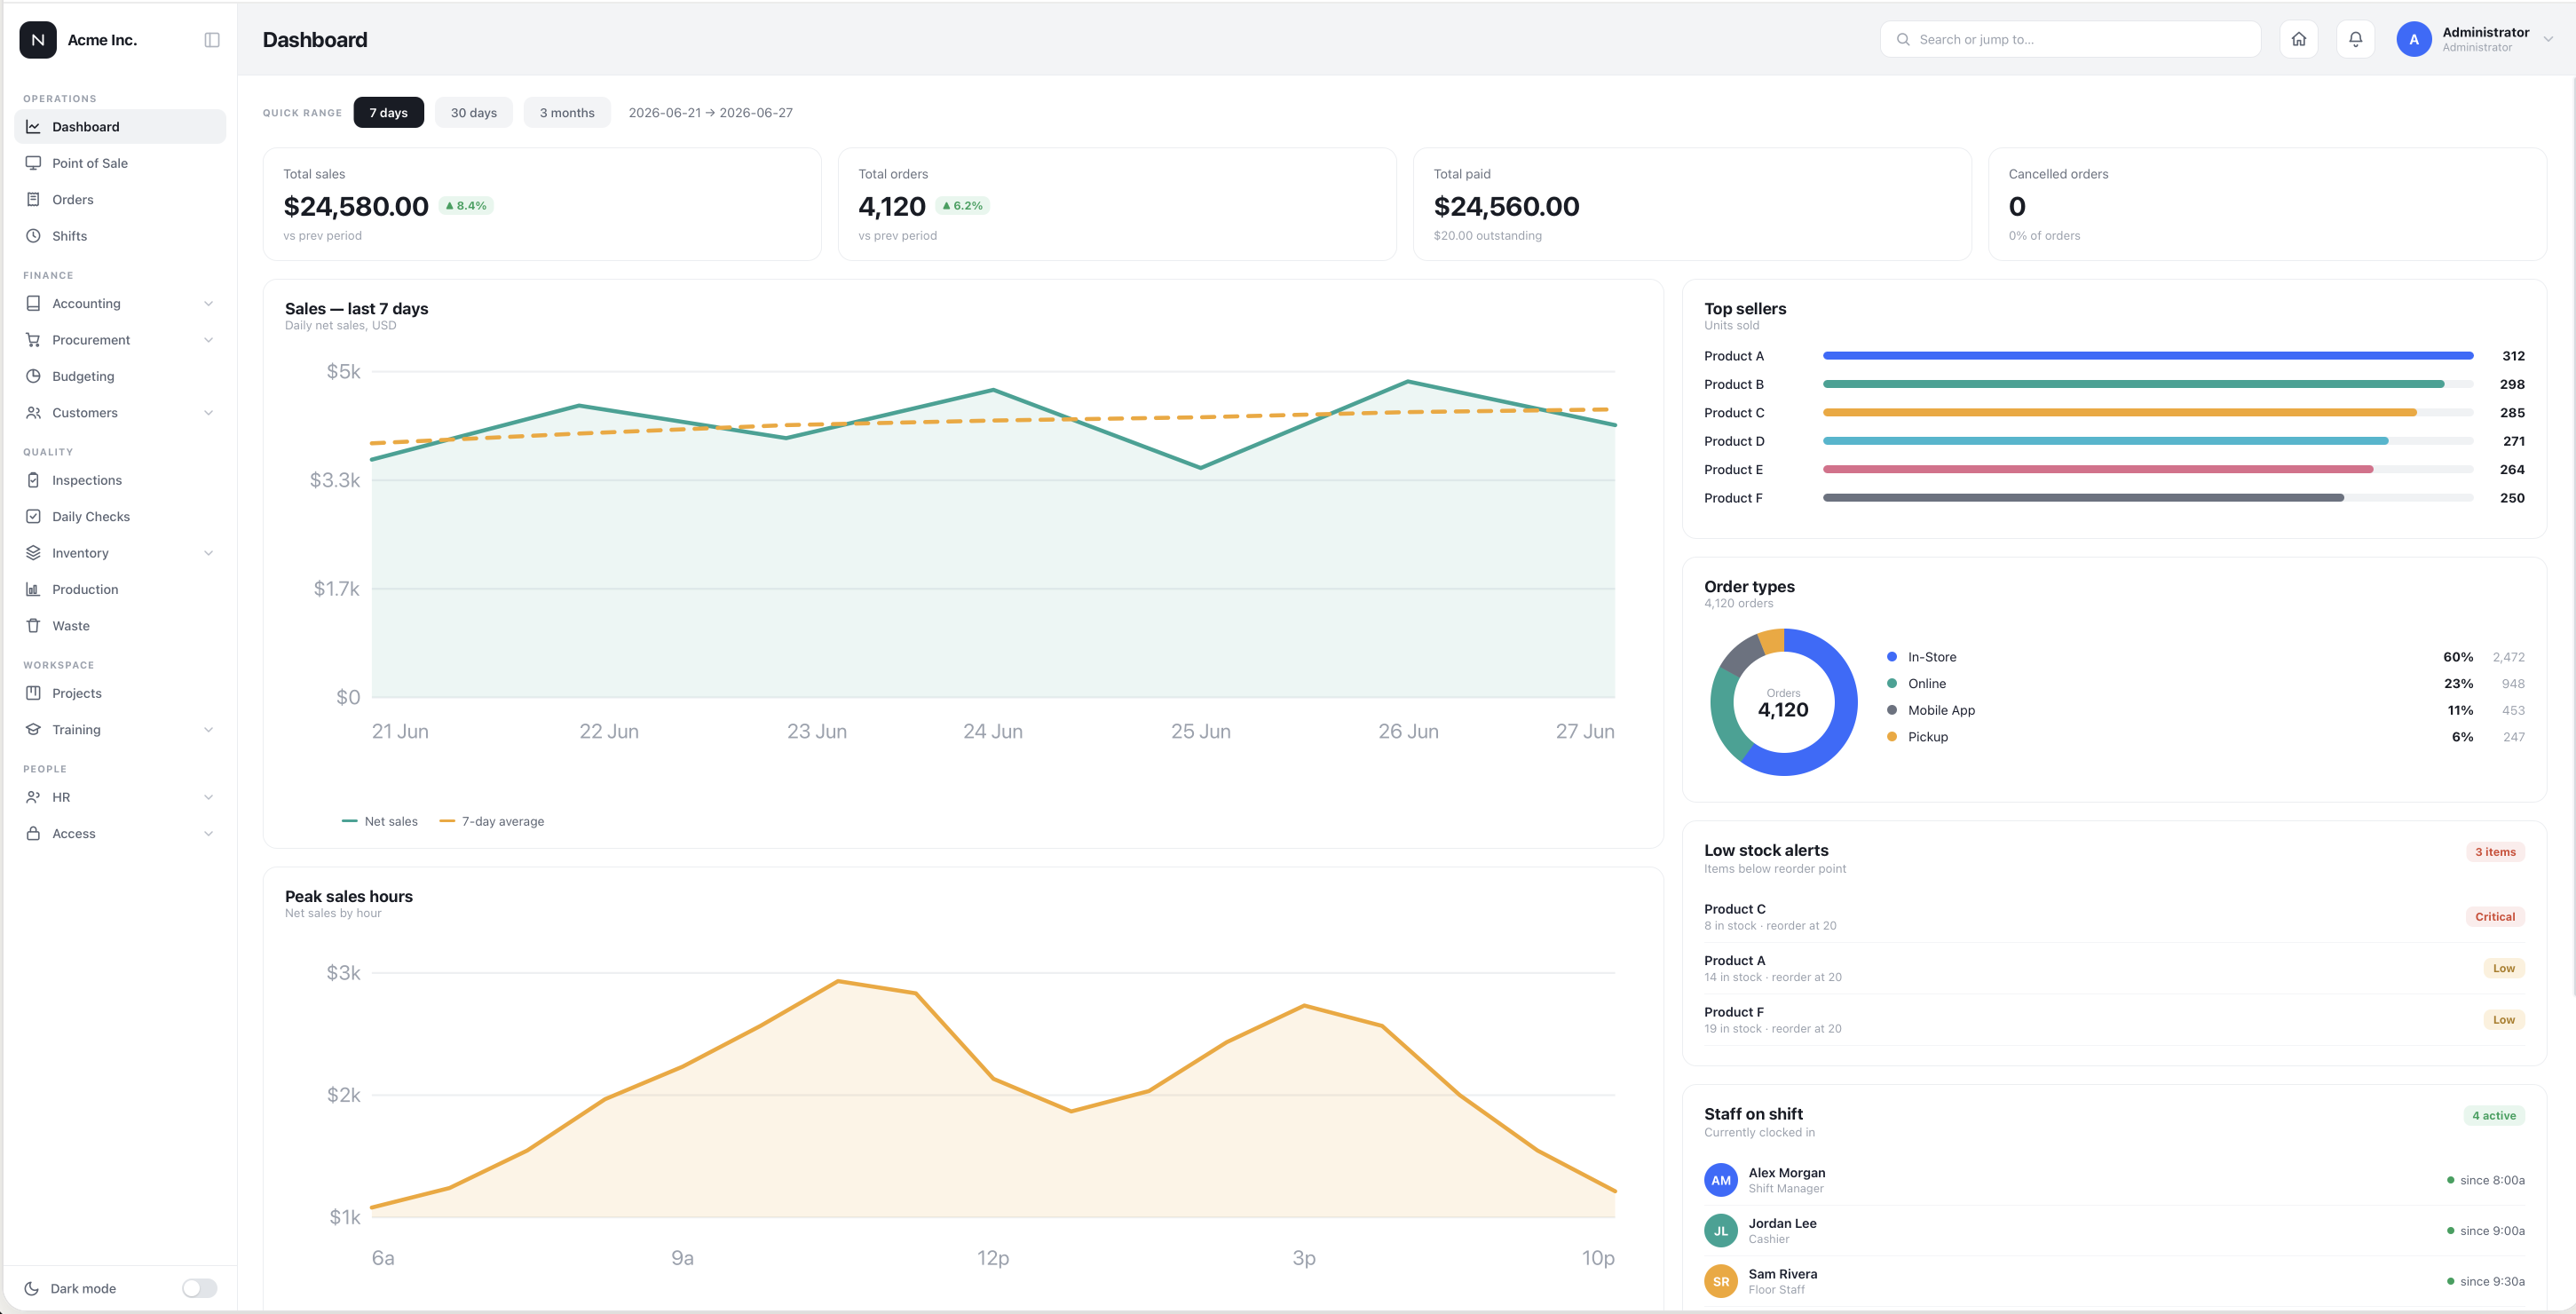Click the Customers people icon
2576x1314 pixels.
(x=33, y=413)
